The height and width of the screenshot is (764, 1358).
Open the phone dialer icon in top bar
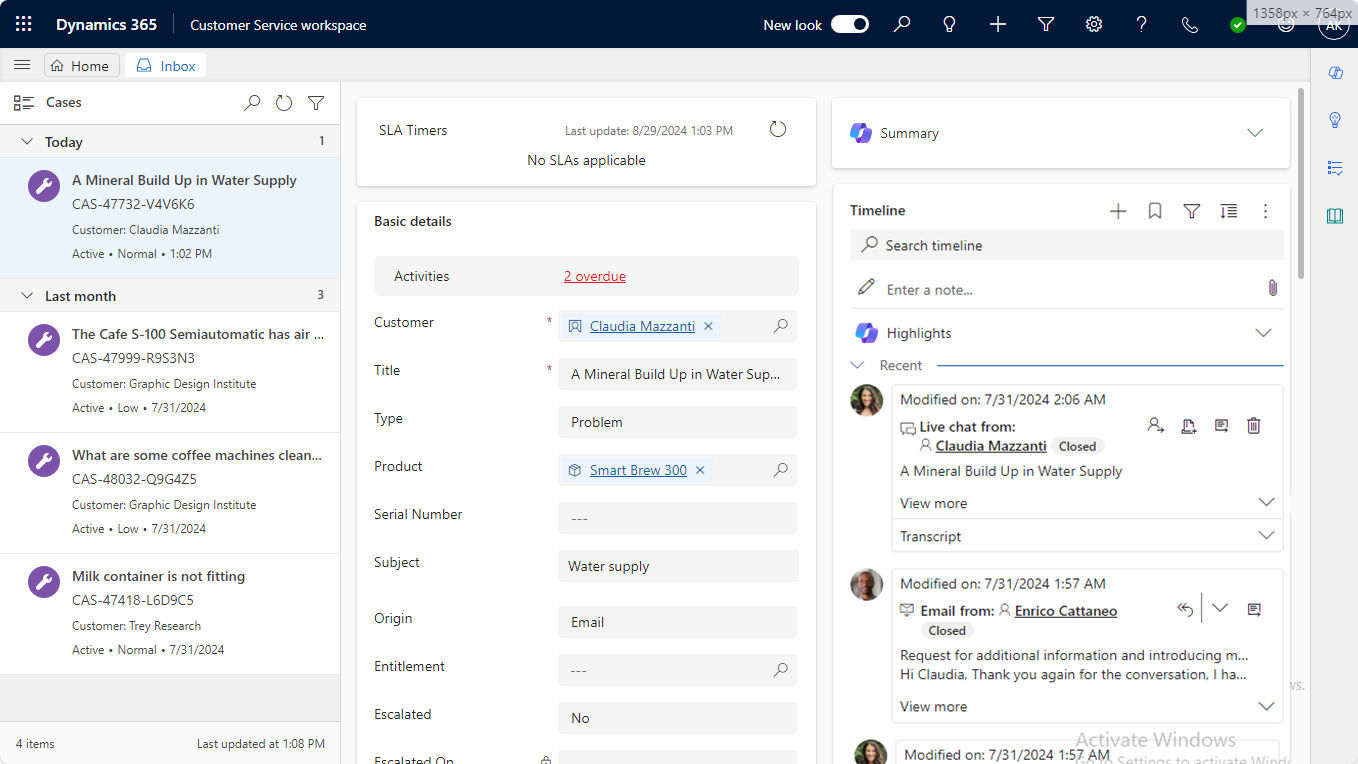tap(1190, 24)
